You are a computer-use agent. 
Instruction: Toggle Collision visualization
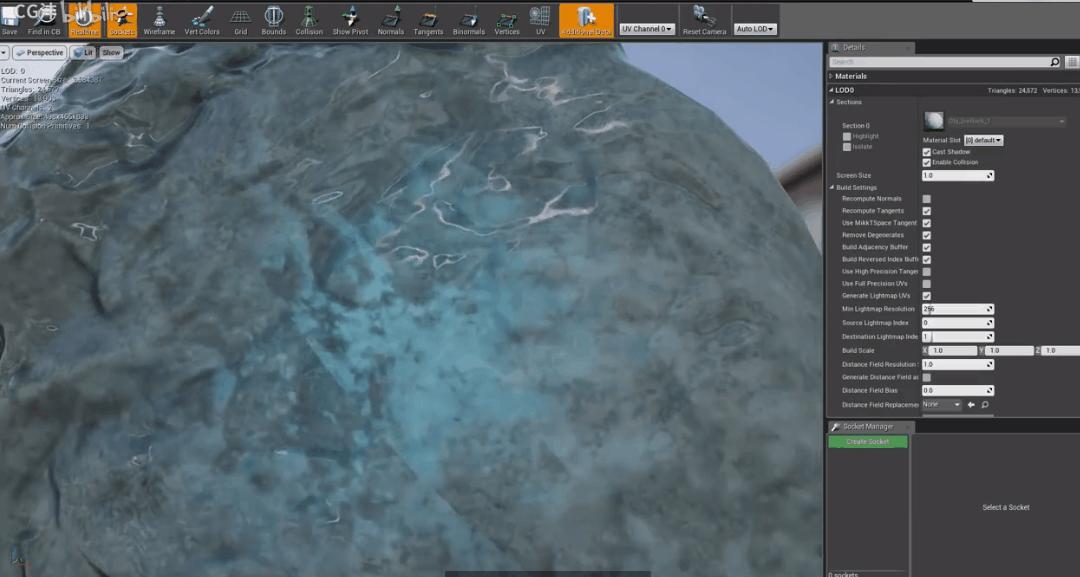[309, 20]
